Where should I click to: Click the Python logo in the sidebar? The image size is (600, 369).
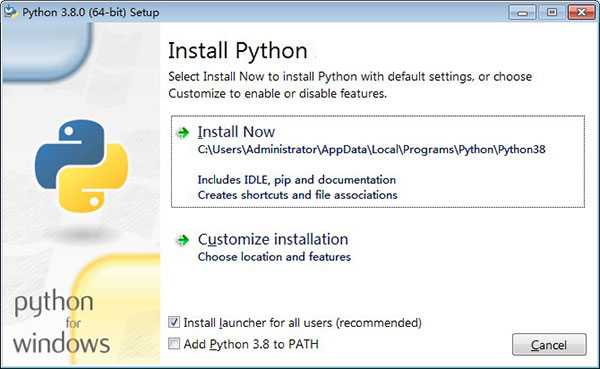click(81, 166)
